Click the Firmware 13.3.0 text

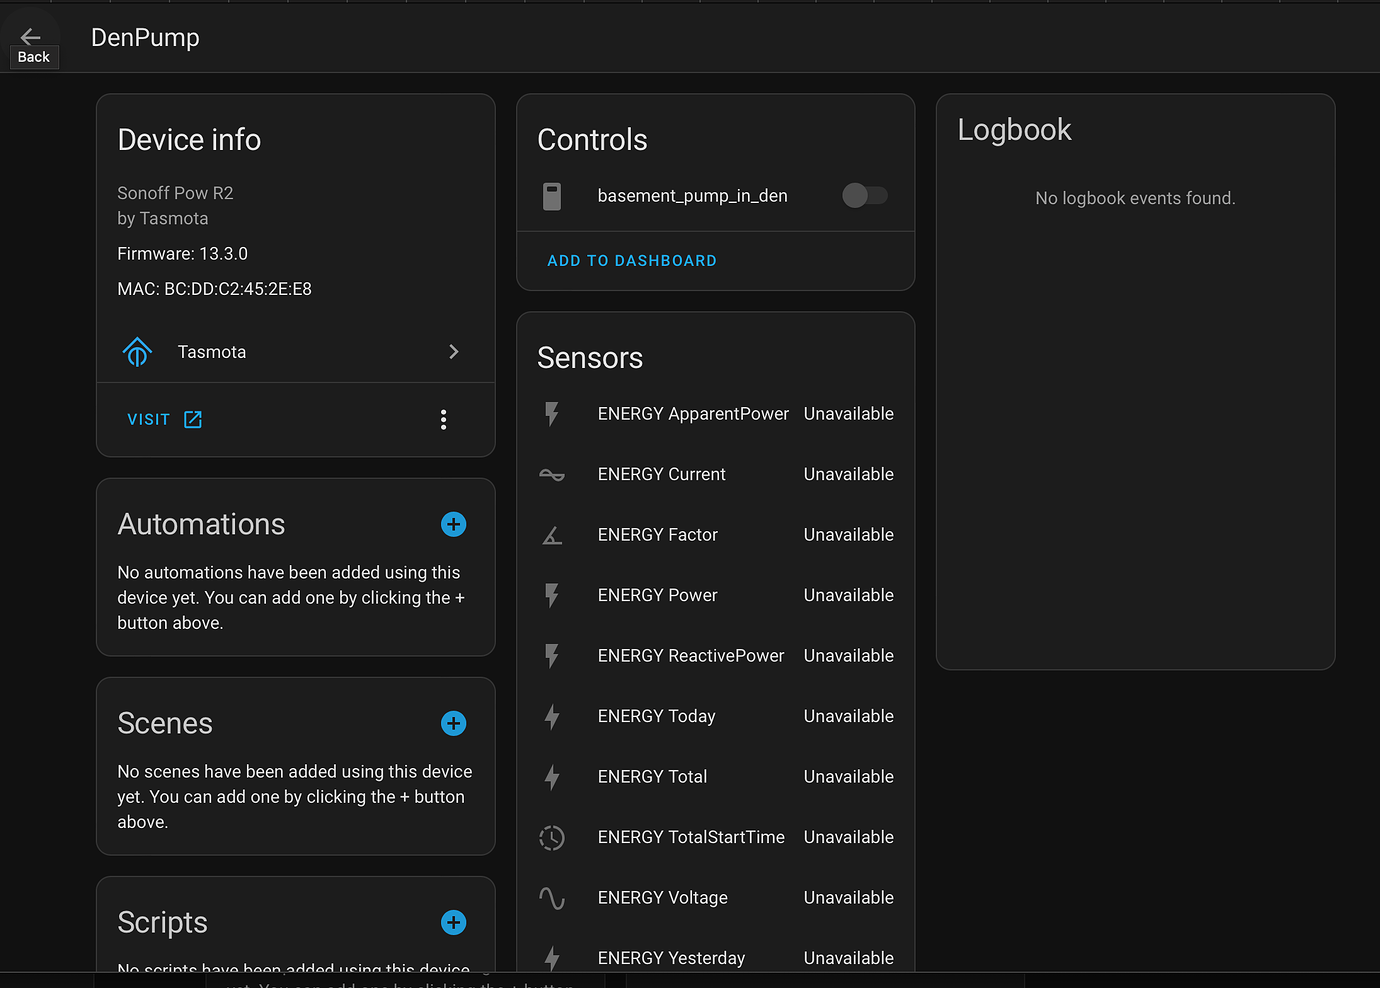(x=183, y=254)
